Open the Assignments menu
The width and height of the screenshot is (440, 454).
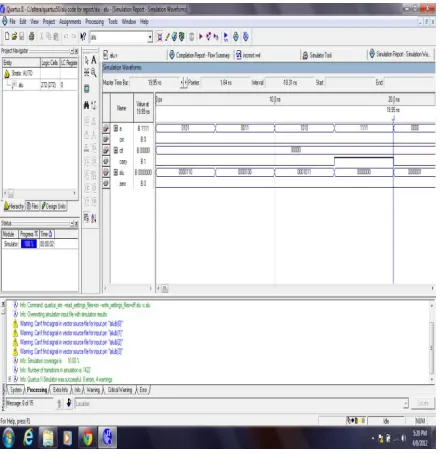coord(70,22)
